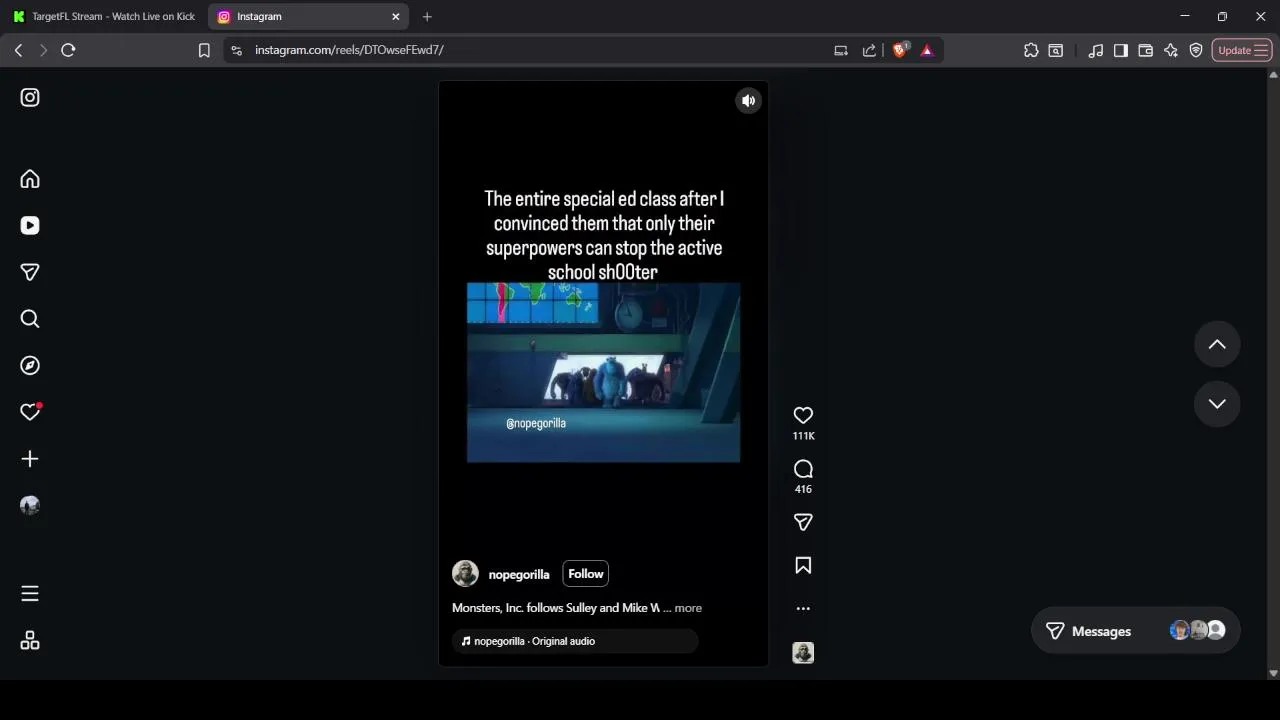Open Leo AI sparkle icon

pyautogui.click(x=1171, y=50)
